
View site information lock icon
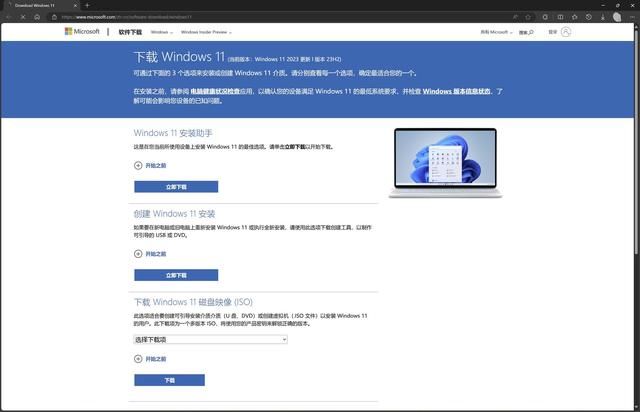(54, 17)
